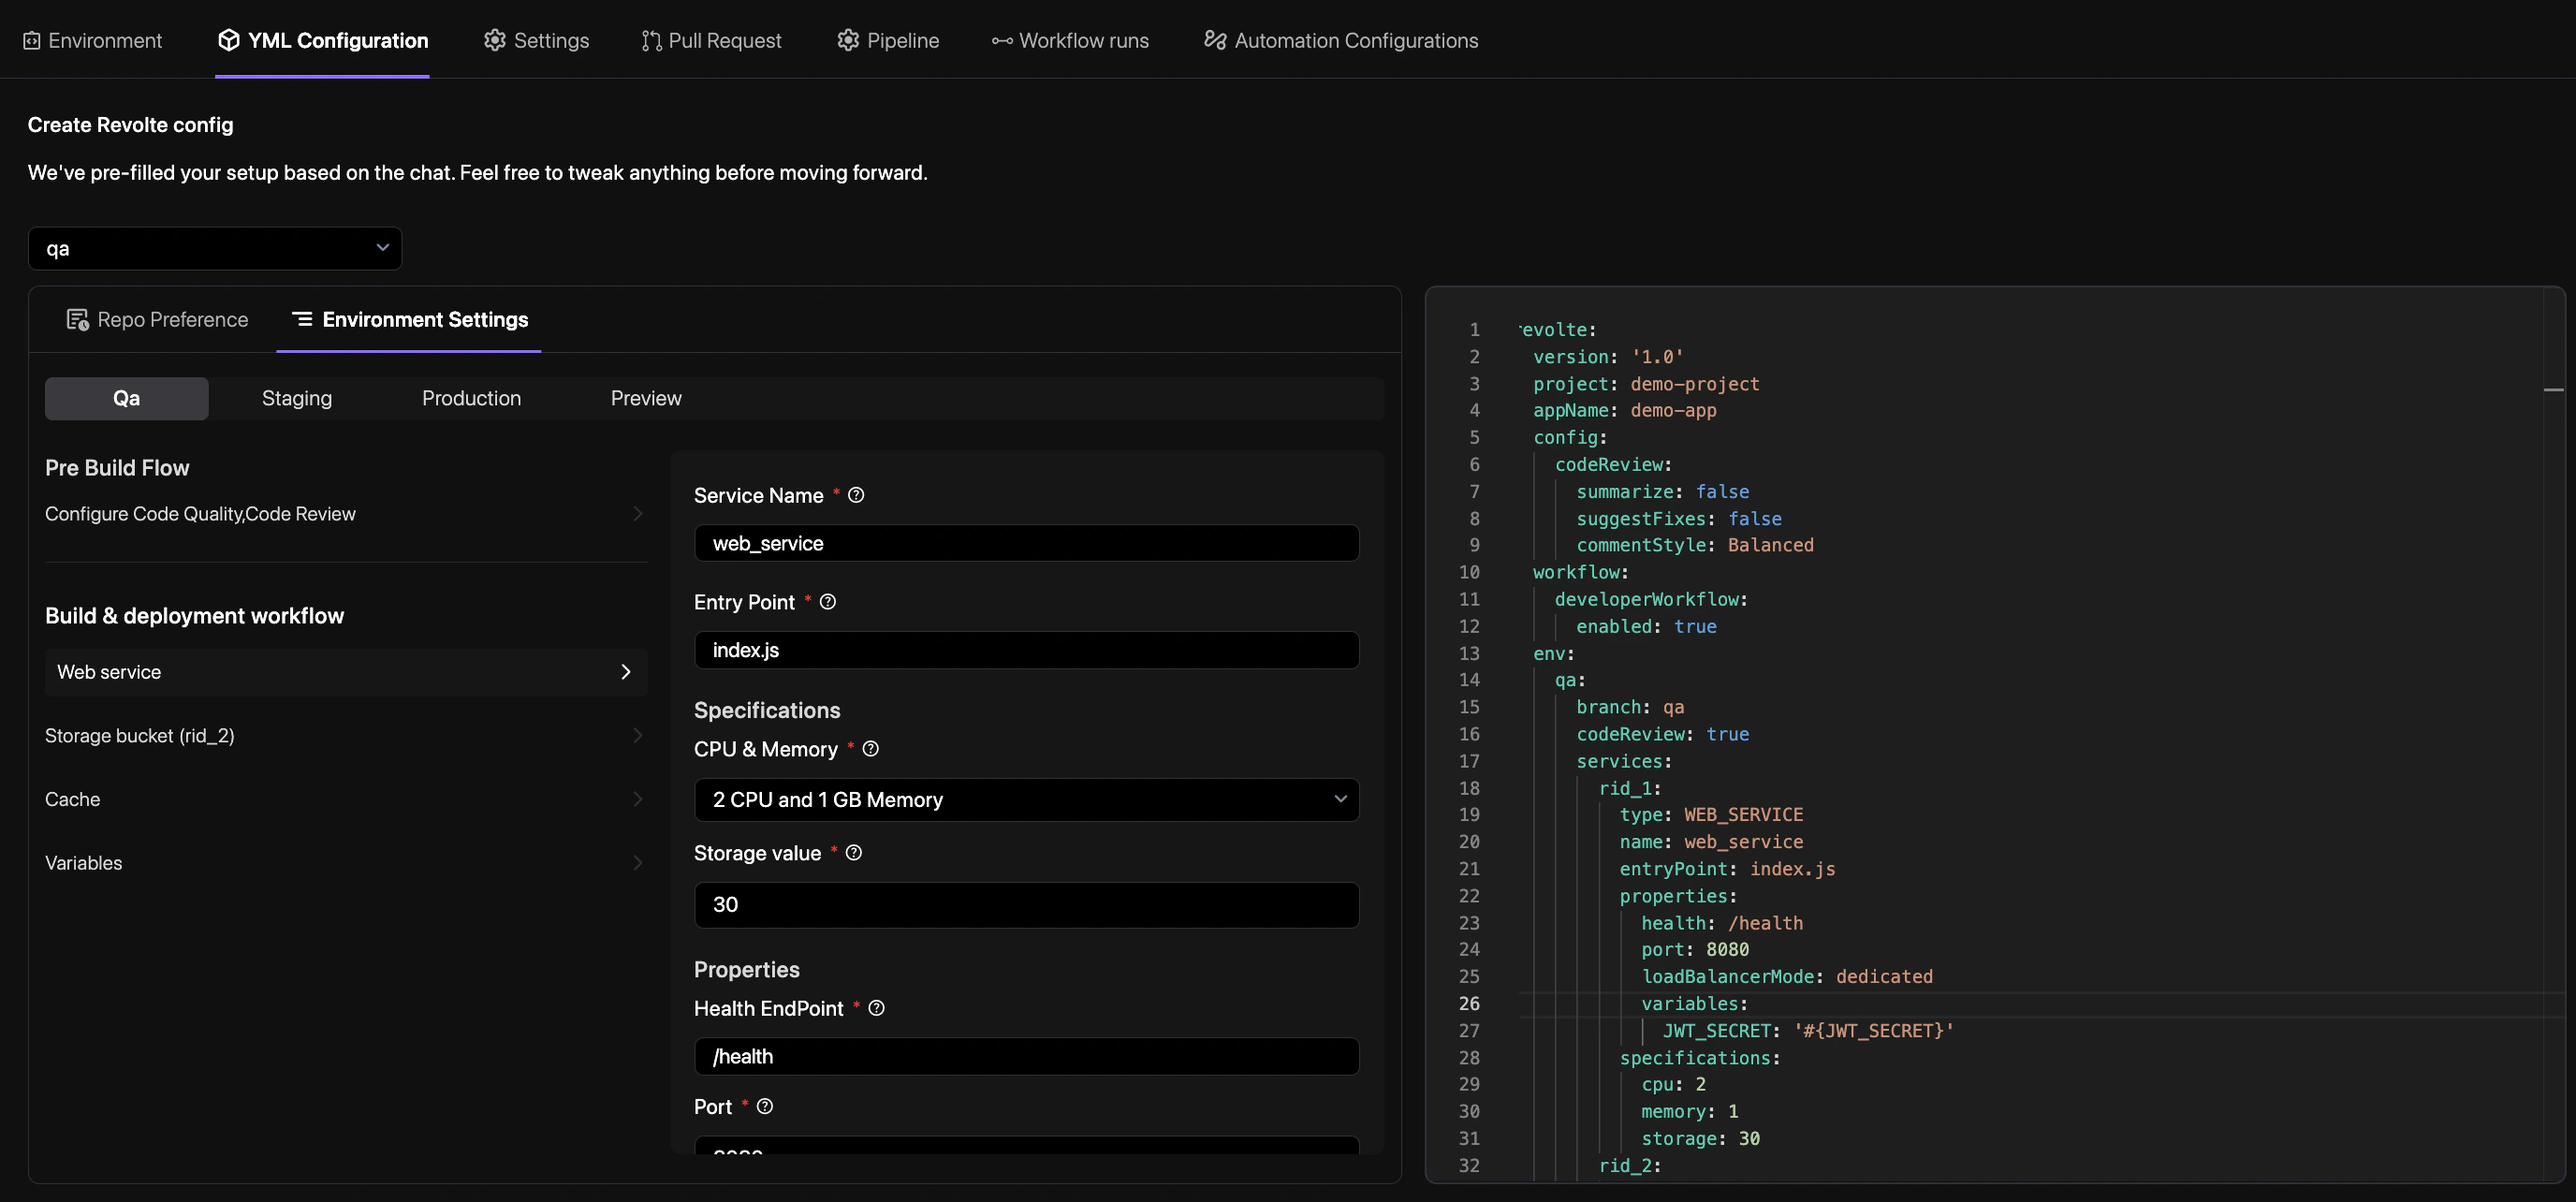Click the JWT_SECRET line in editor
Image resolution: width=2576 pixels, height=1202 pixels.
pos(1808,1031)
